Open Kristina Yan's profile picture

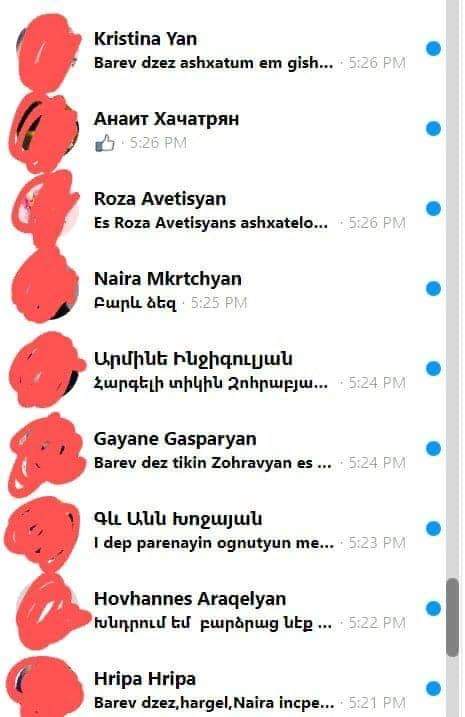46,50
